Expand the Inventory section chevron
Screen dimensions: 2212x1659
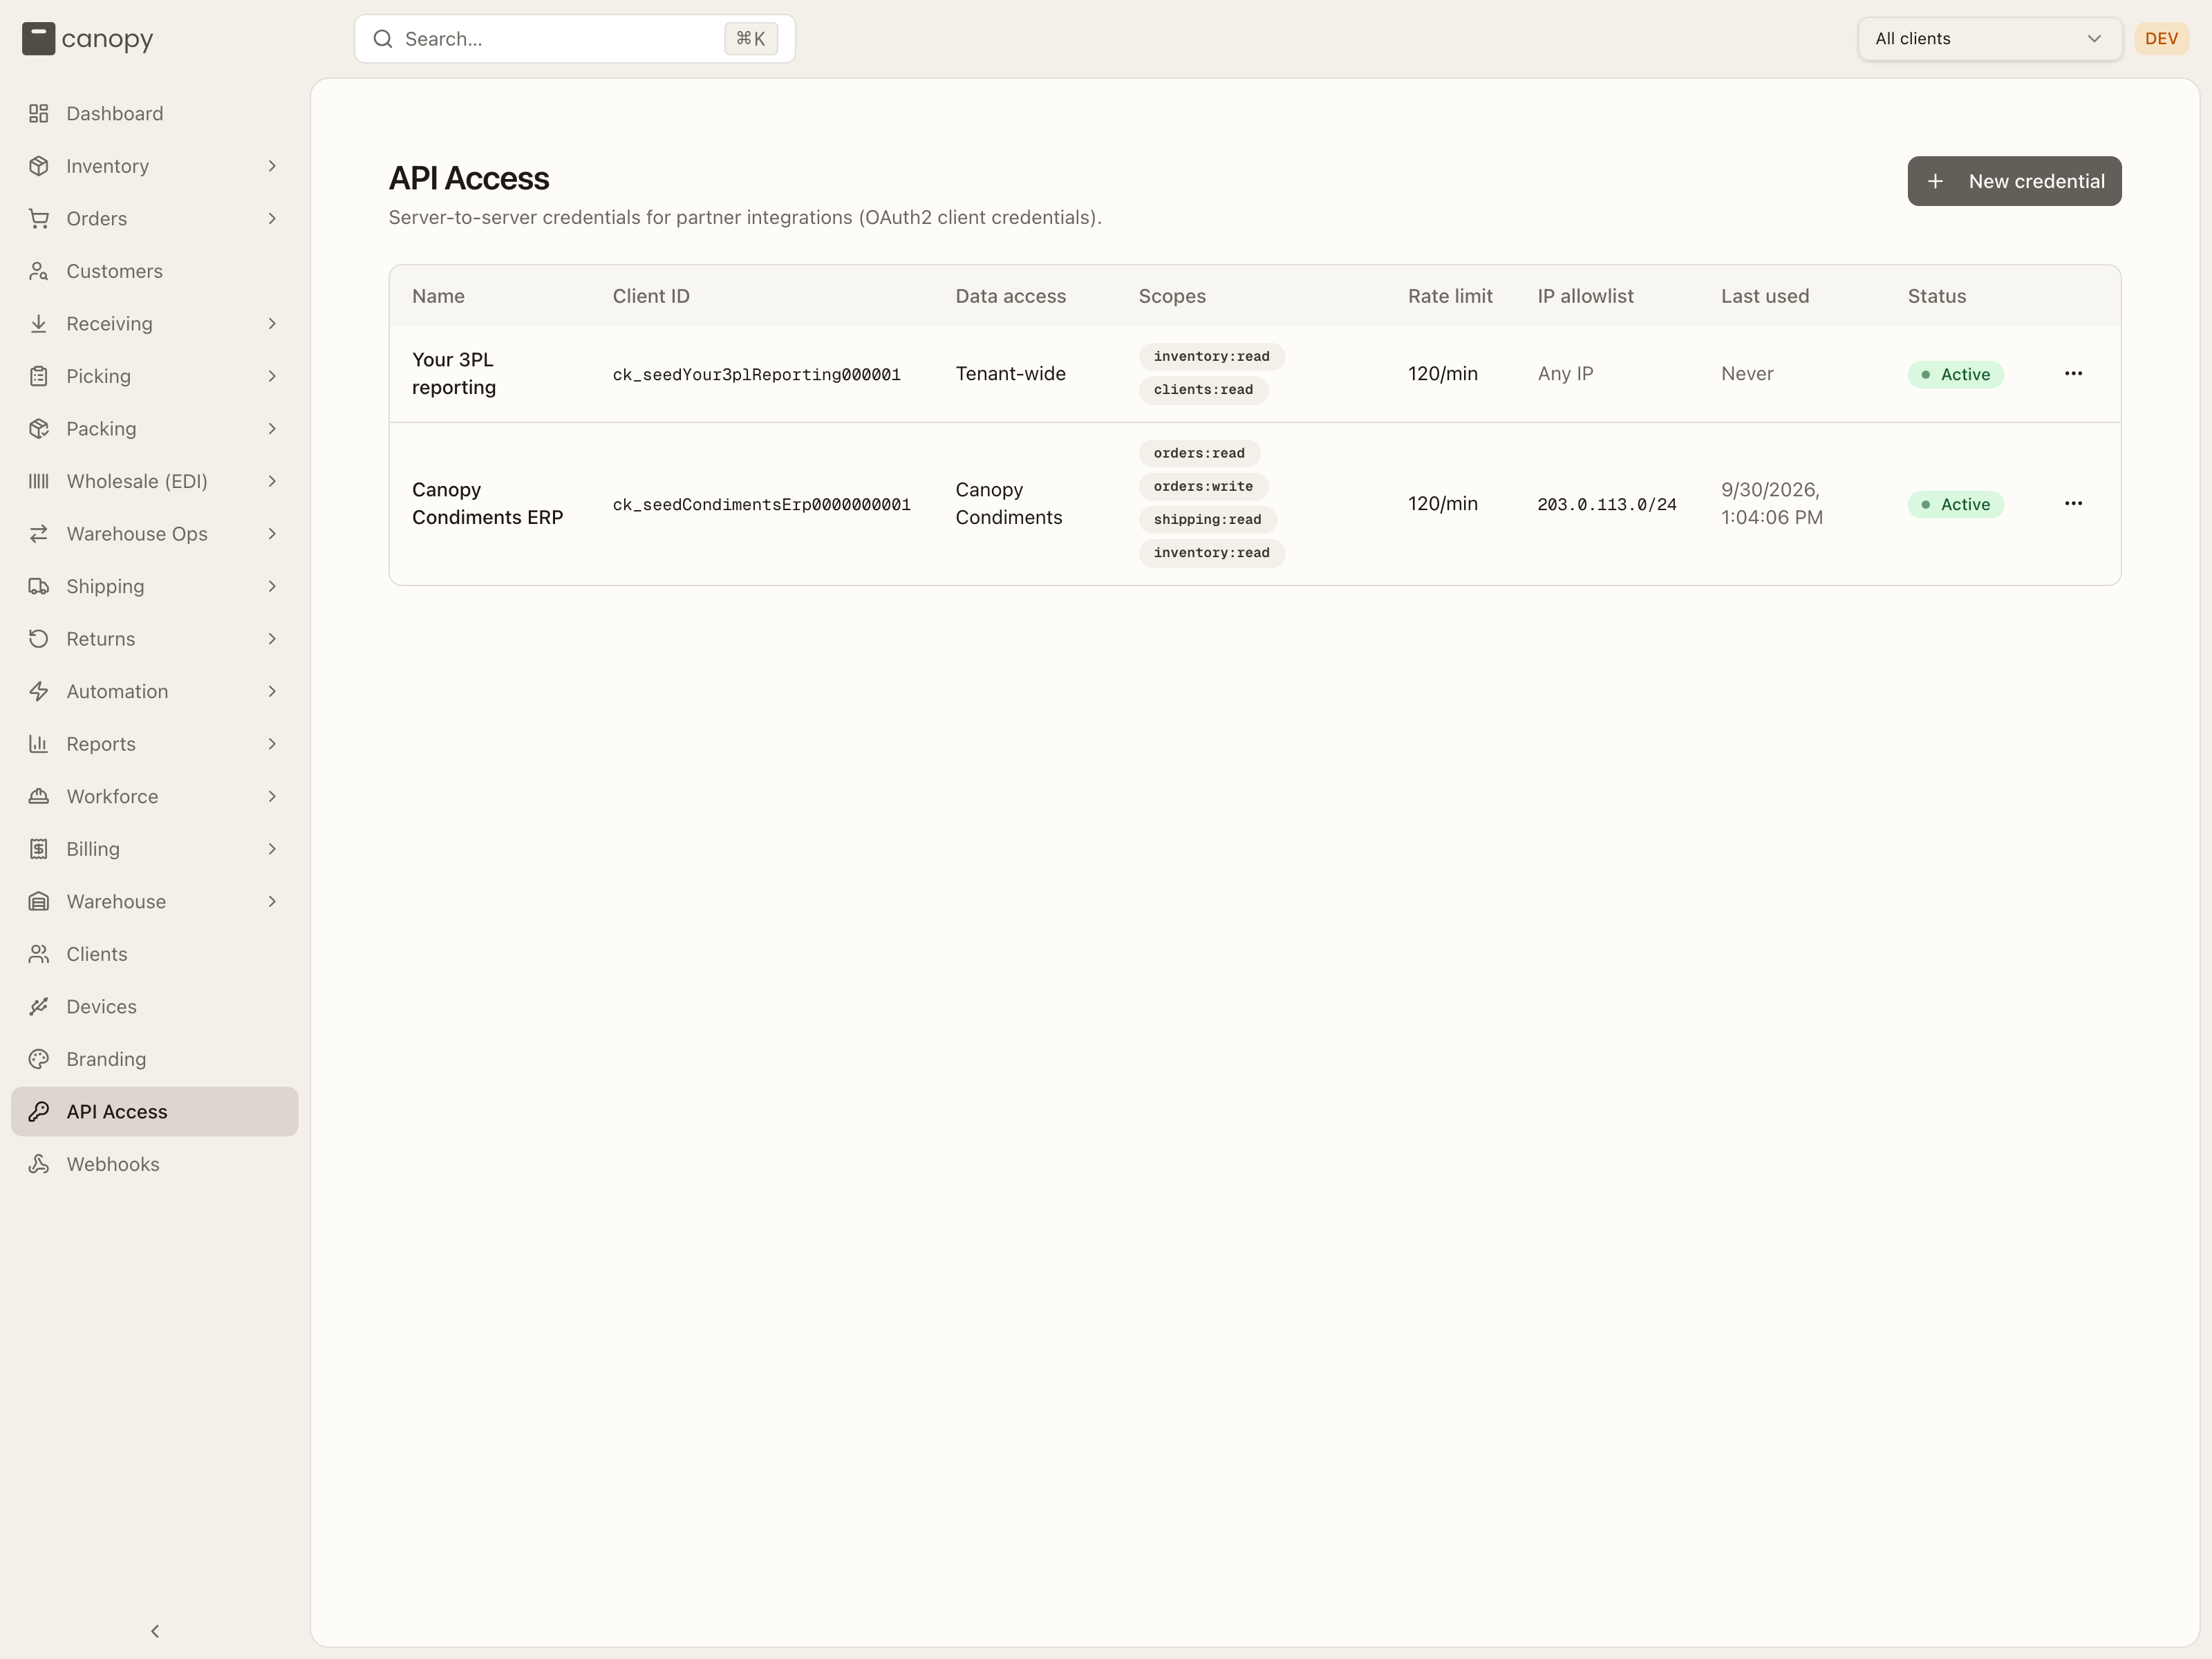pos(272,166)
